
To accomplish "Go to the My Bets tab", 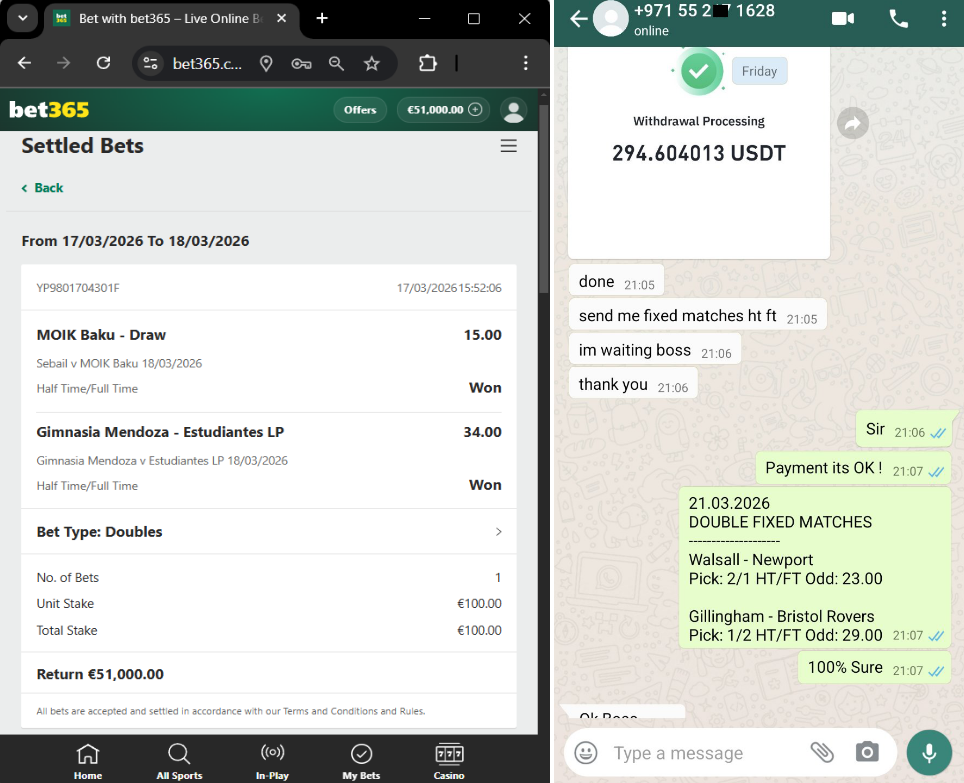I will (361, 760).
